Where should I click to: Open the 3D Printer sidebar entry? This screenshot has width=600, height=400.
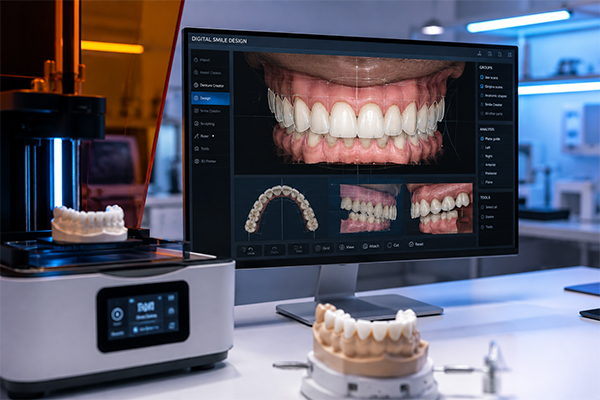[210, 161]
